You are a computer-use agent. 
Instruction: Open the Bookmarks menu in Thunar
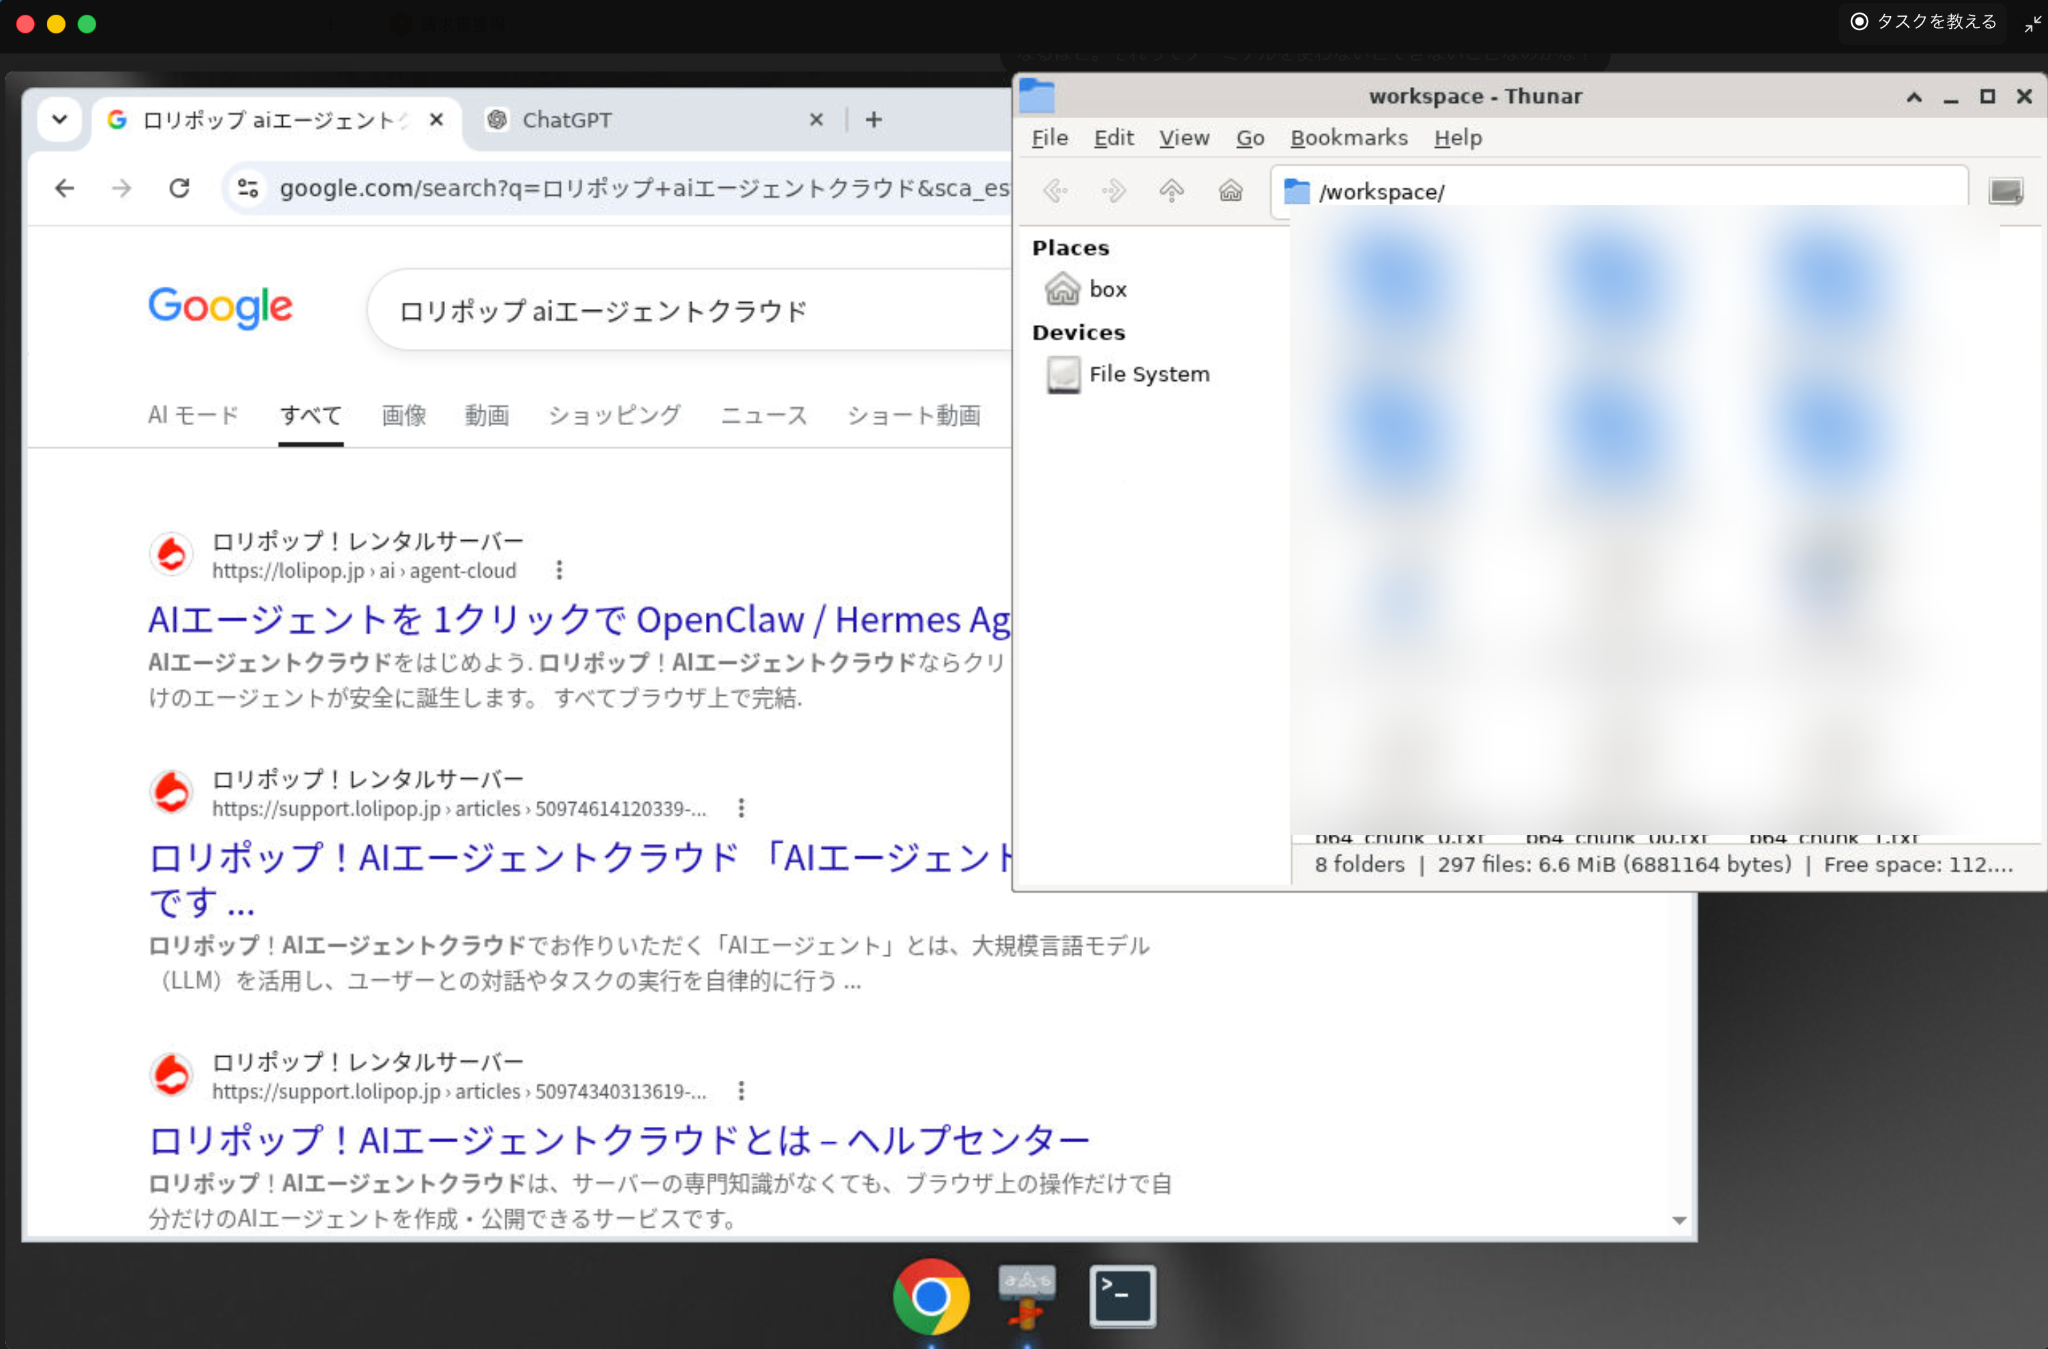1348,138
